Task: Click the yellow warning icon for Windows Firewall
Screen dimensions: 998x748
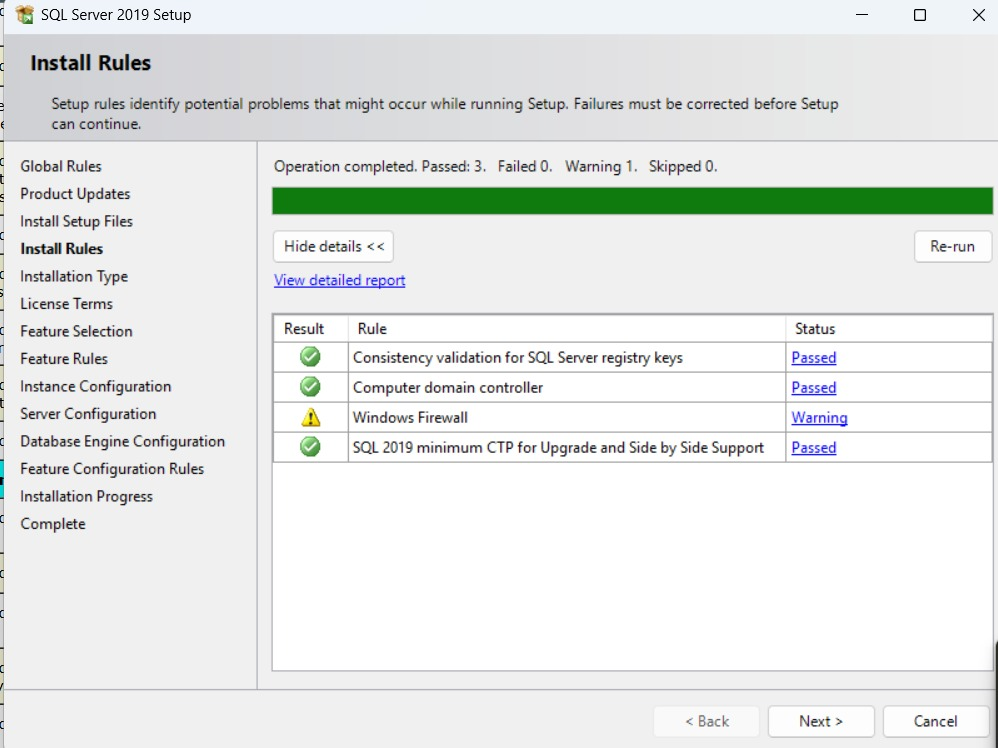Action: tap(311, 417)
